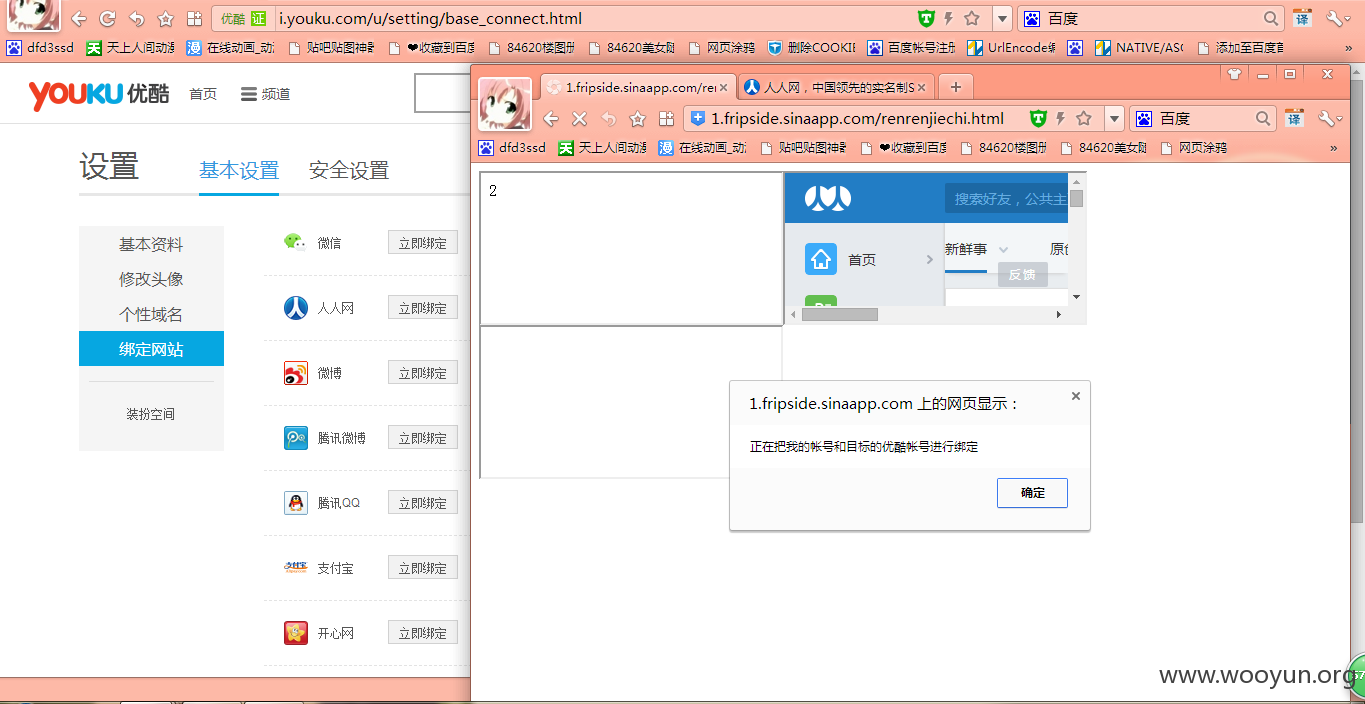
Task: Click the front window address bar URL
Action: [857, 119]
